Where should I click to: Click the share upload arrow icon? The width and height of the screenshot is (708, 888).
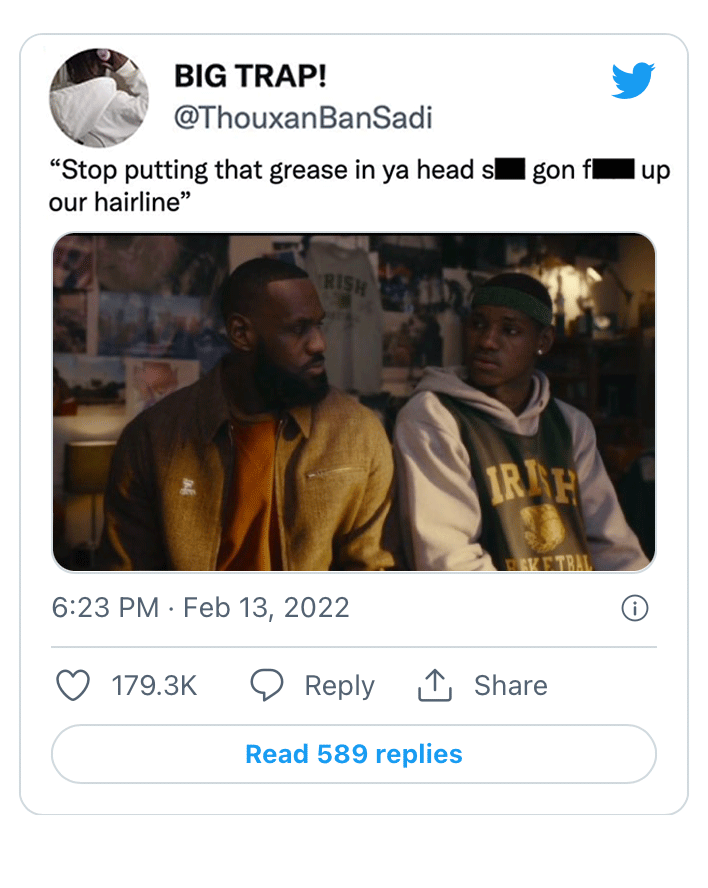click(x=434, y=685)
